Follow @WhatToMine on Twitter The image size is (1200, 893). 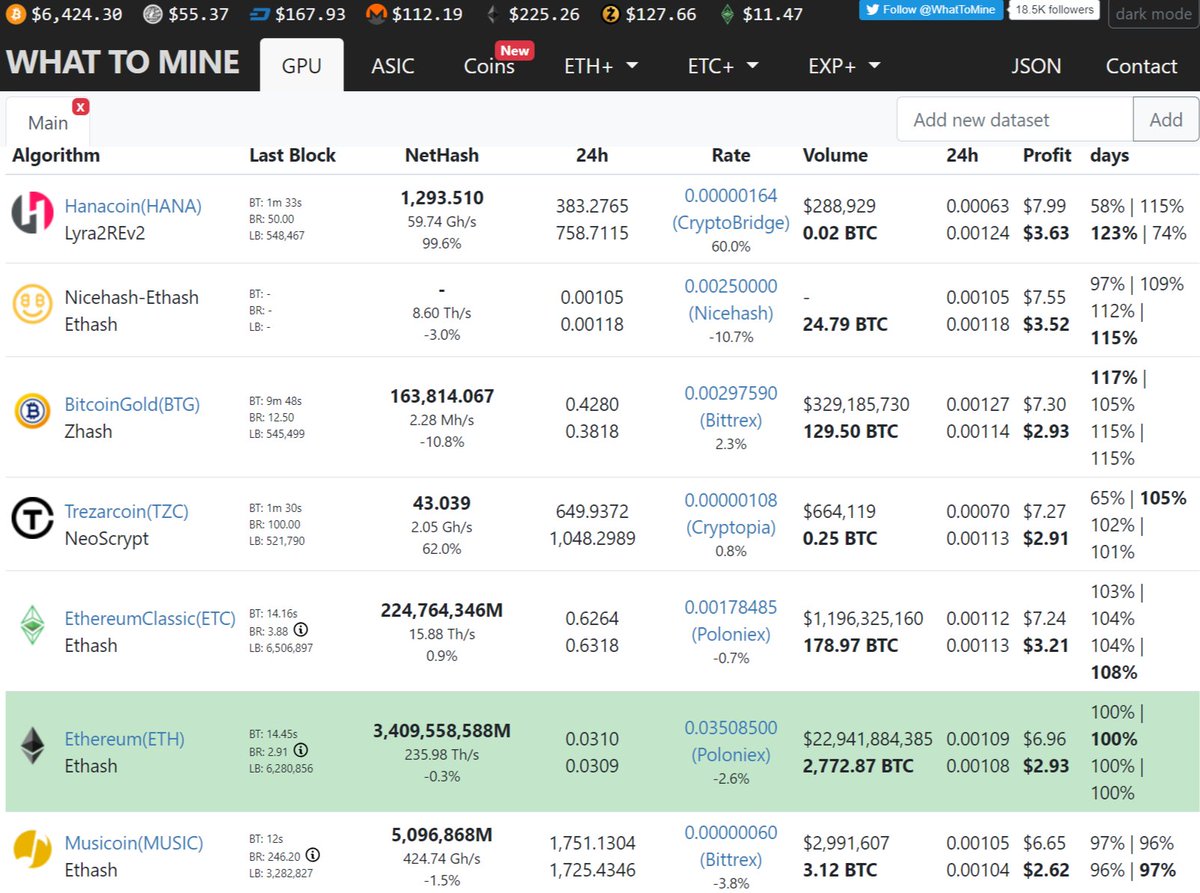(930, 11)
